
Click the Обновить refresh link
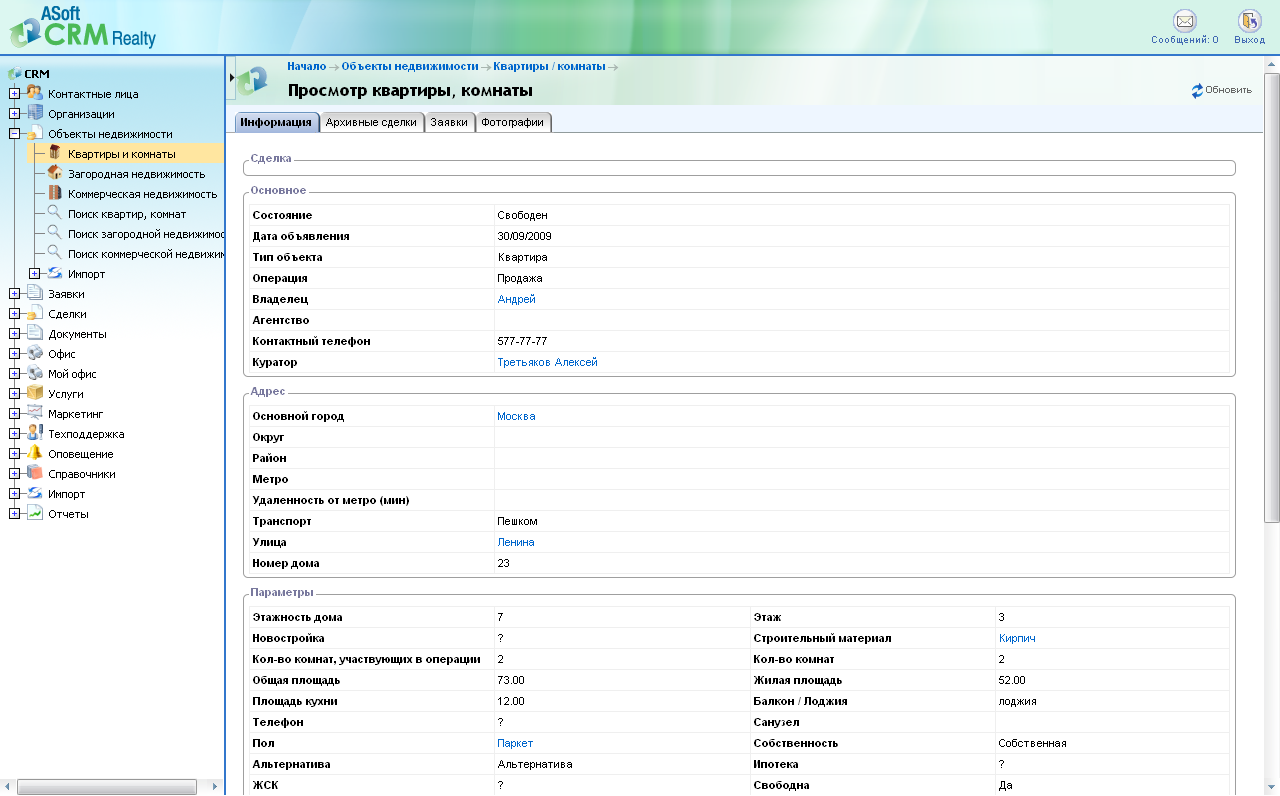tap(1228, 90)
